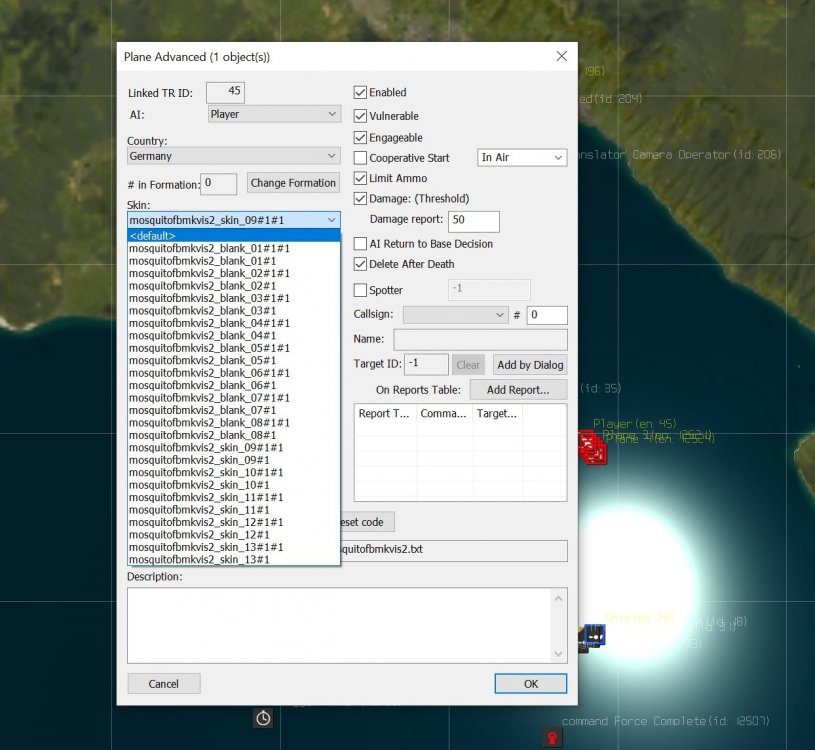This screenshot has height=750, width=815.
Task: Click the Change Formation button
Action: [293, 183]
